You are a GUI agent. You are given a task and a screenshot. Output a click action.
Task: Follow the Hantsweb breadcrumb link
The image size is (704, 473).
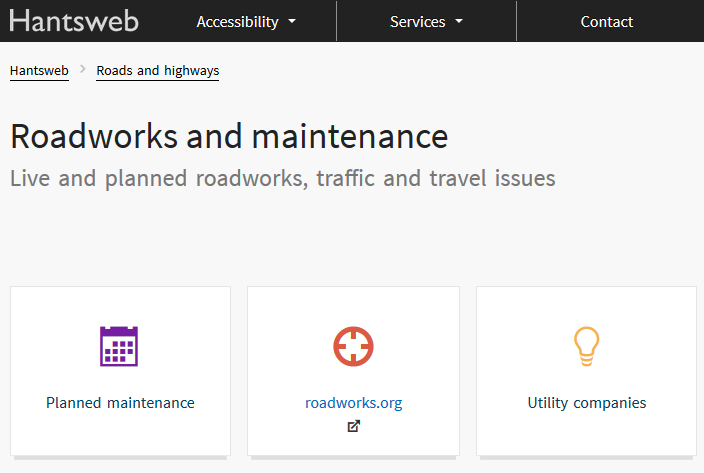tap(40, 71)
